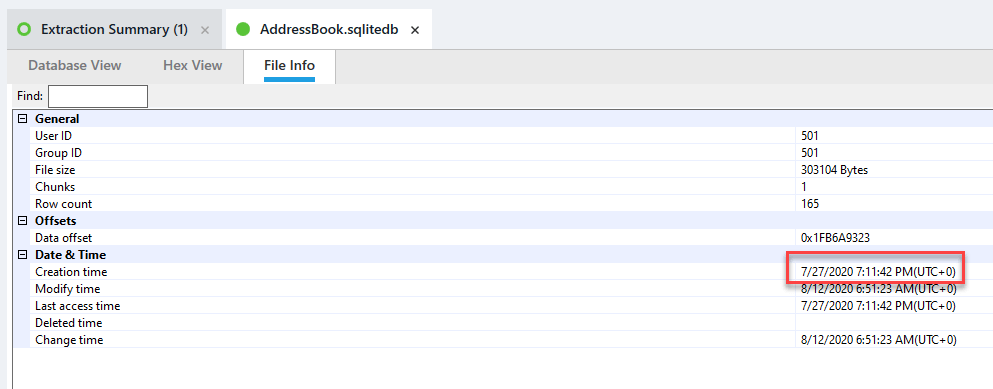993x389 pixels.
Task: Click the 0x1FB6A9323 offset value
Action: [835, 238]
